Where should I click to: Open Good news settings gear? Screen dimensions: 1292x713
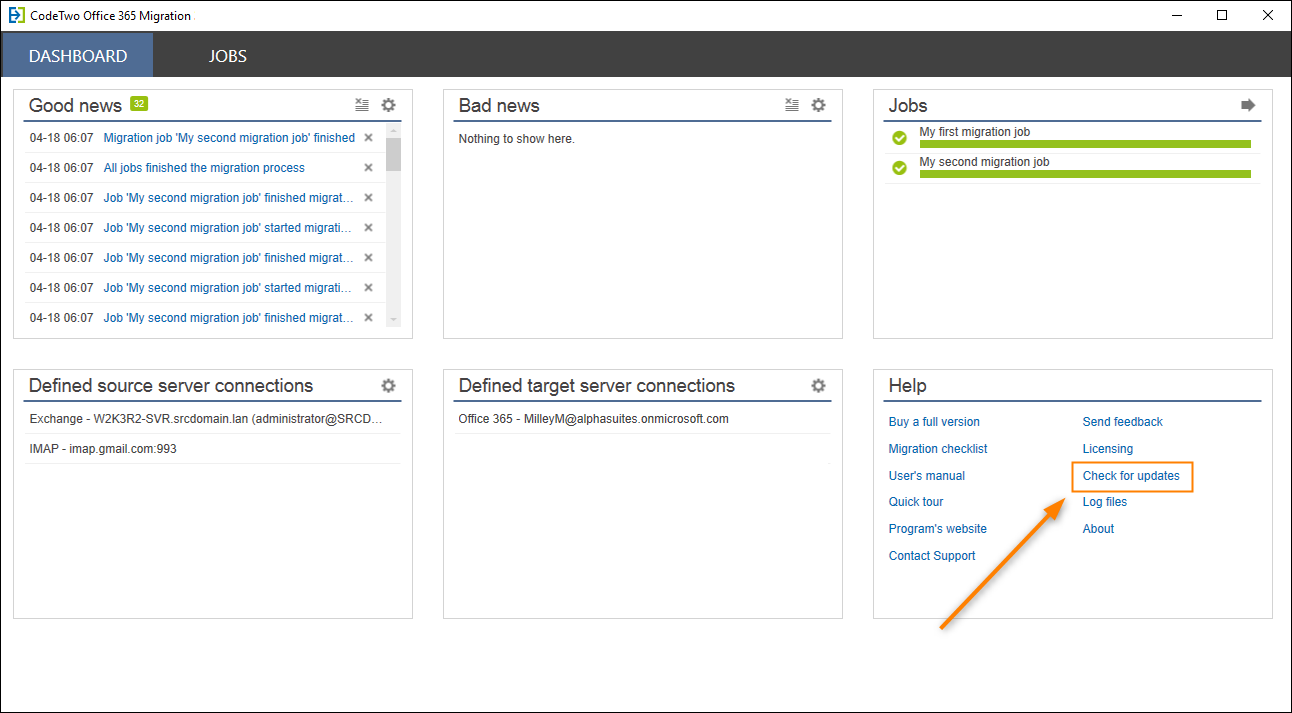coord(388,105)
